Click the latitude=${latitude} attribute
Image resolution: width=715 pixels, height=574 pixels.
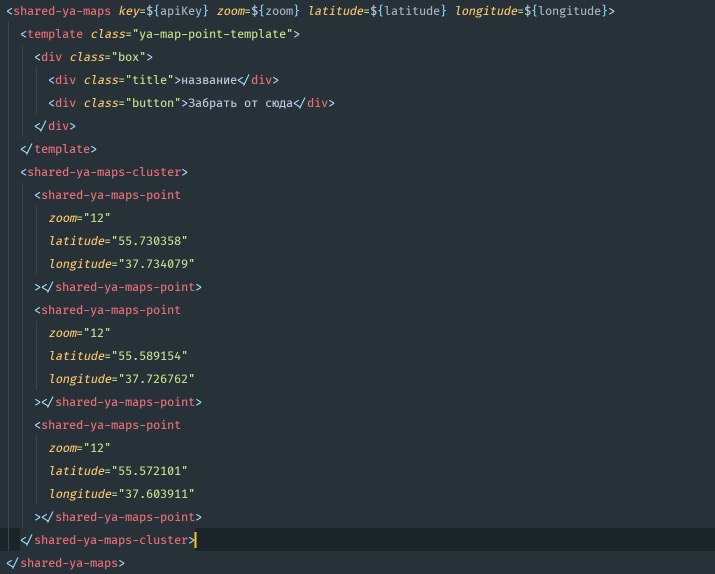377,11
